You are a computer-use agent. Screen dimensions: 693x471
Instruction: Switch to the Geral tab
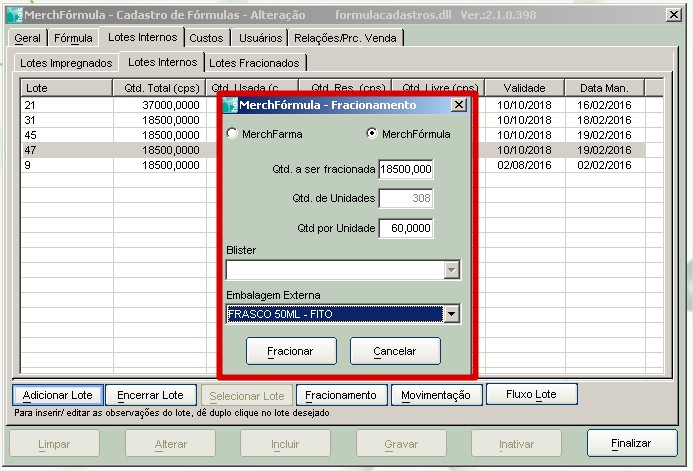[27, 38]
